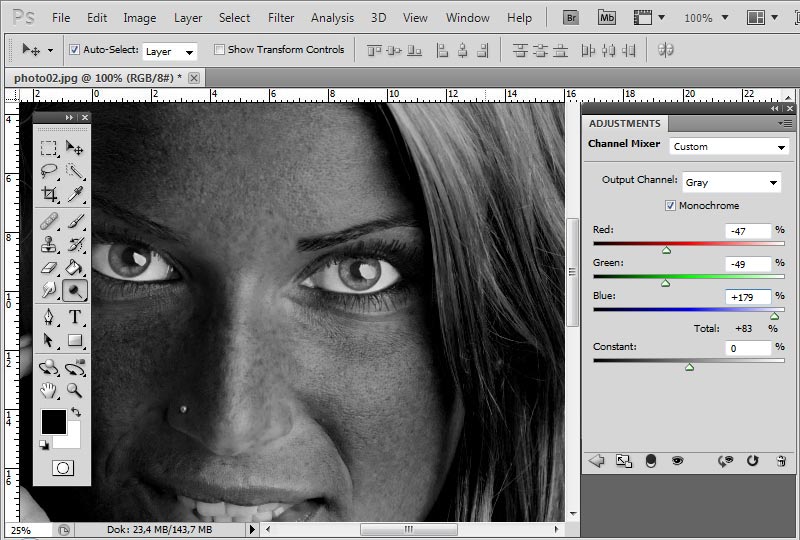Click the Blue channel slider handle
The height and width of the screenshot is (540, 800).
[774, 316]
